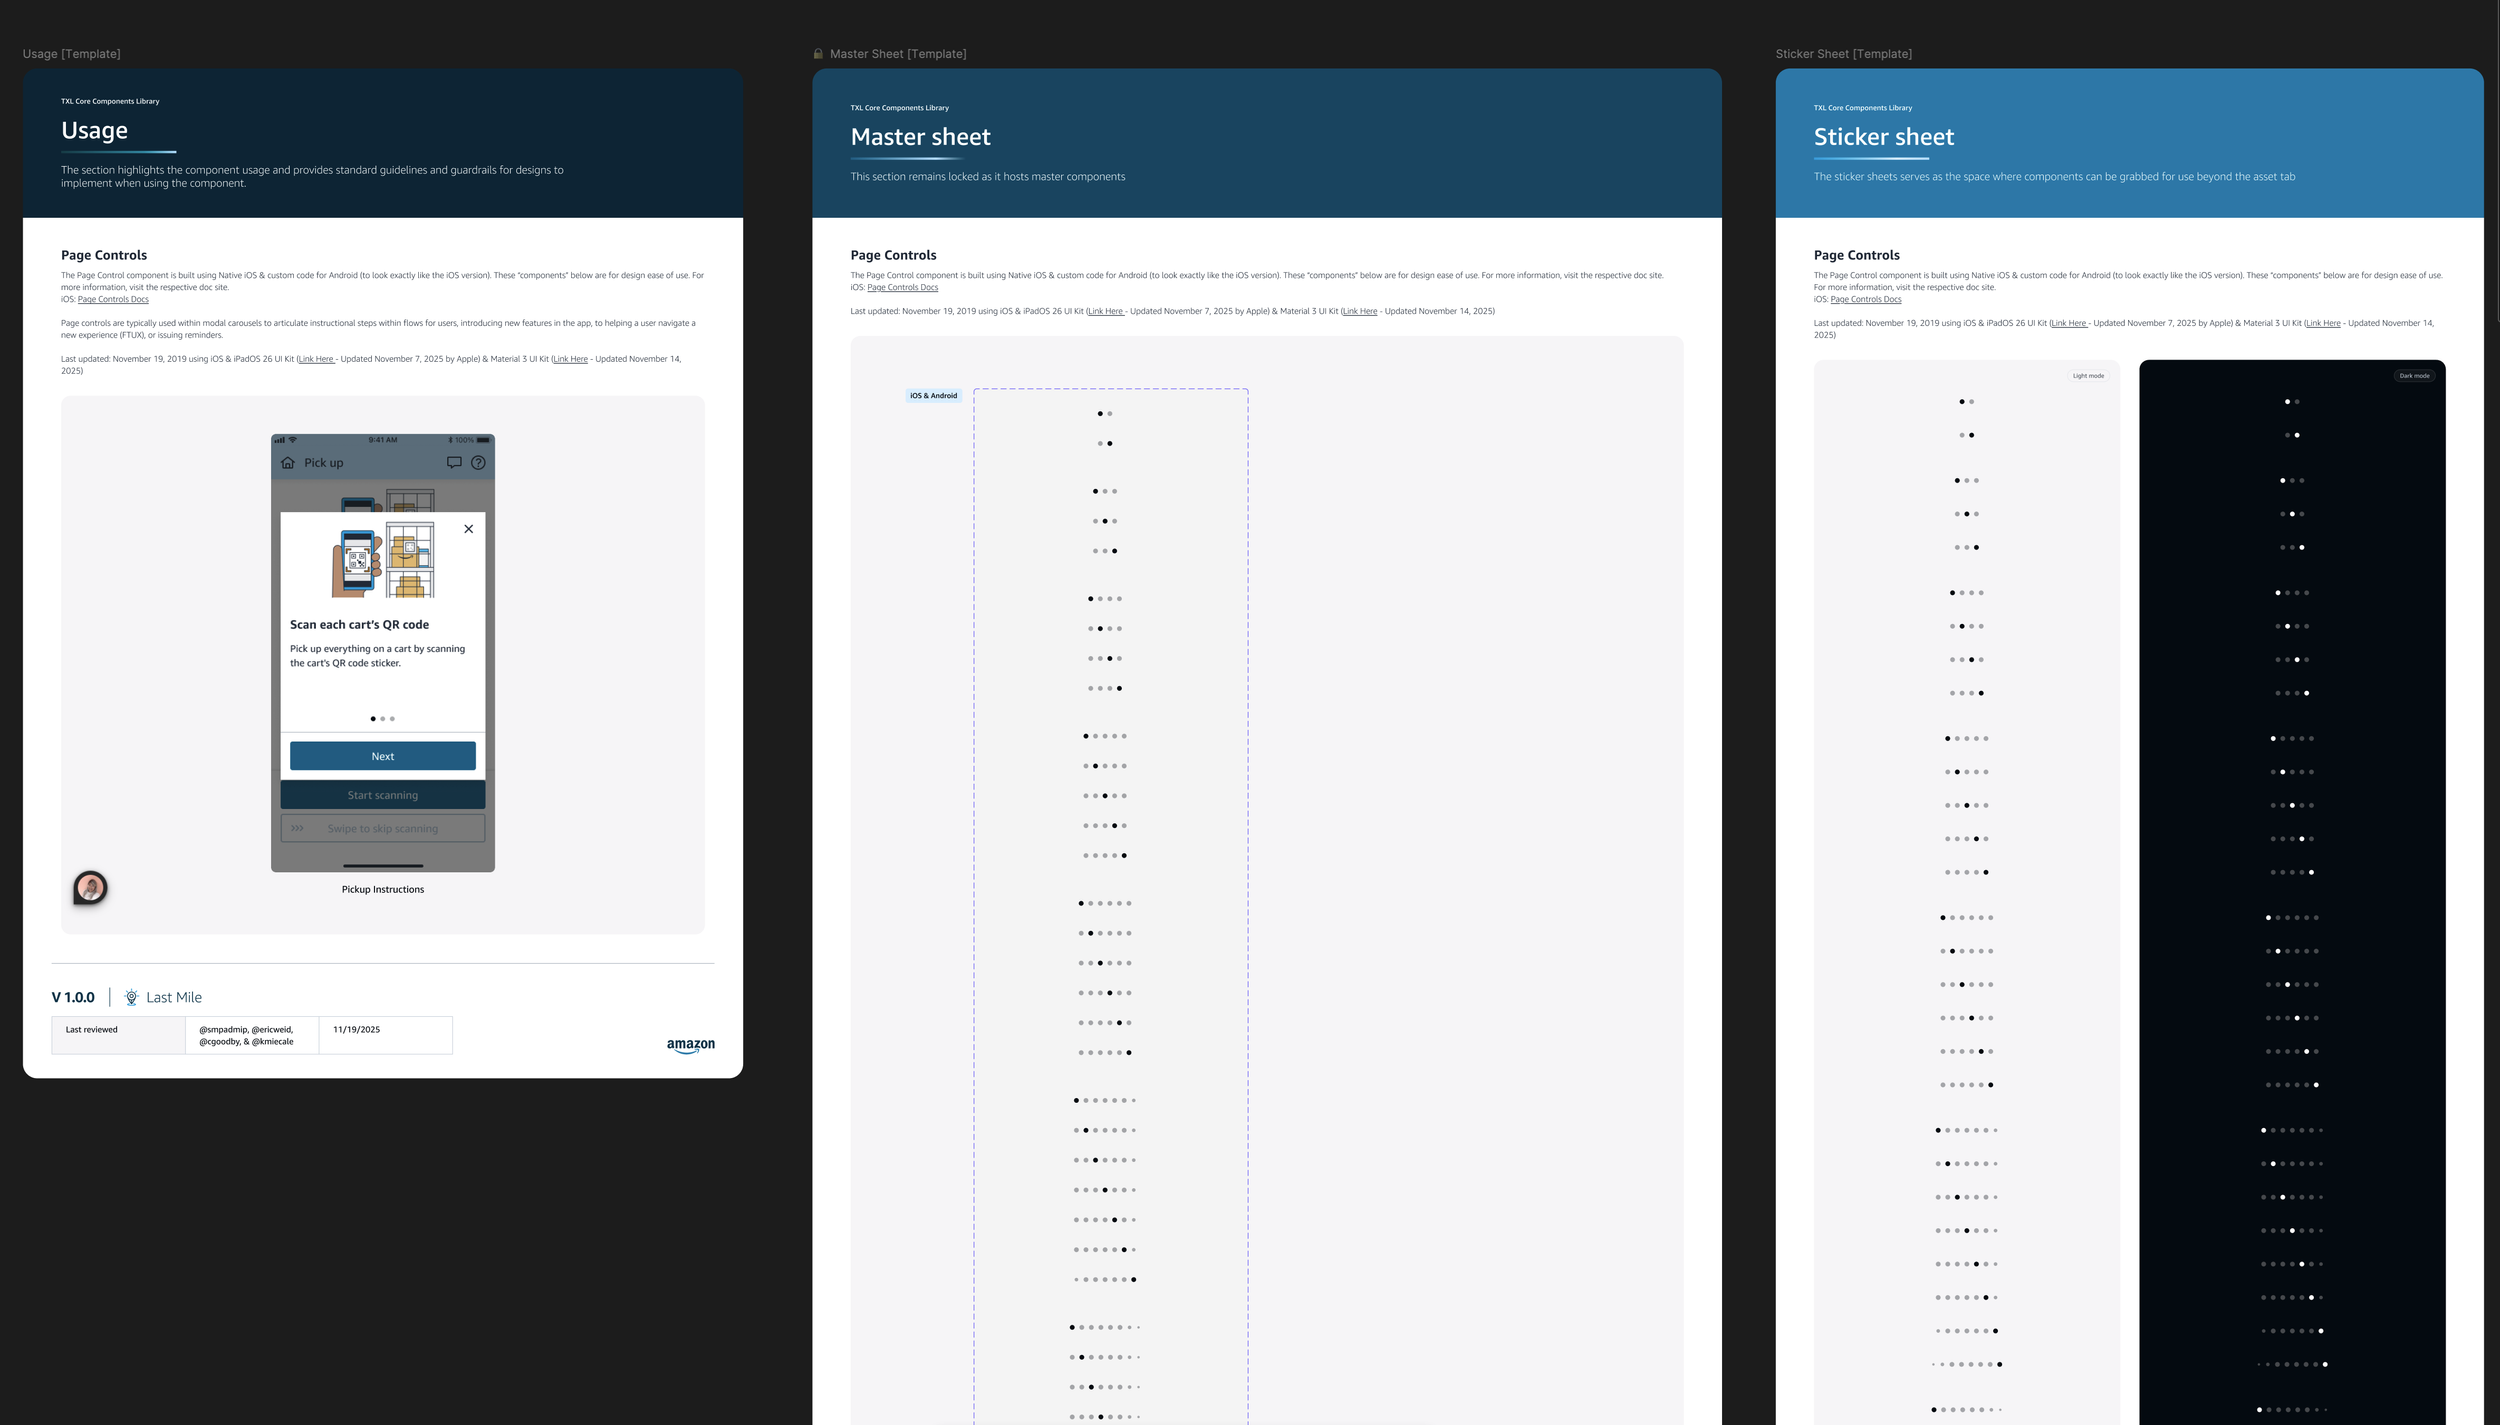2500x1425 pixels.
Task: Select the large Usage heading
Action: pos(95,130)
